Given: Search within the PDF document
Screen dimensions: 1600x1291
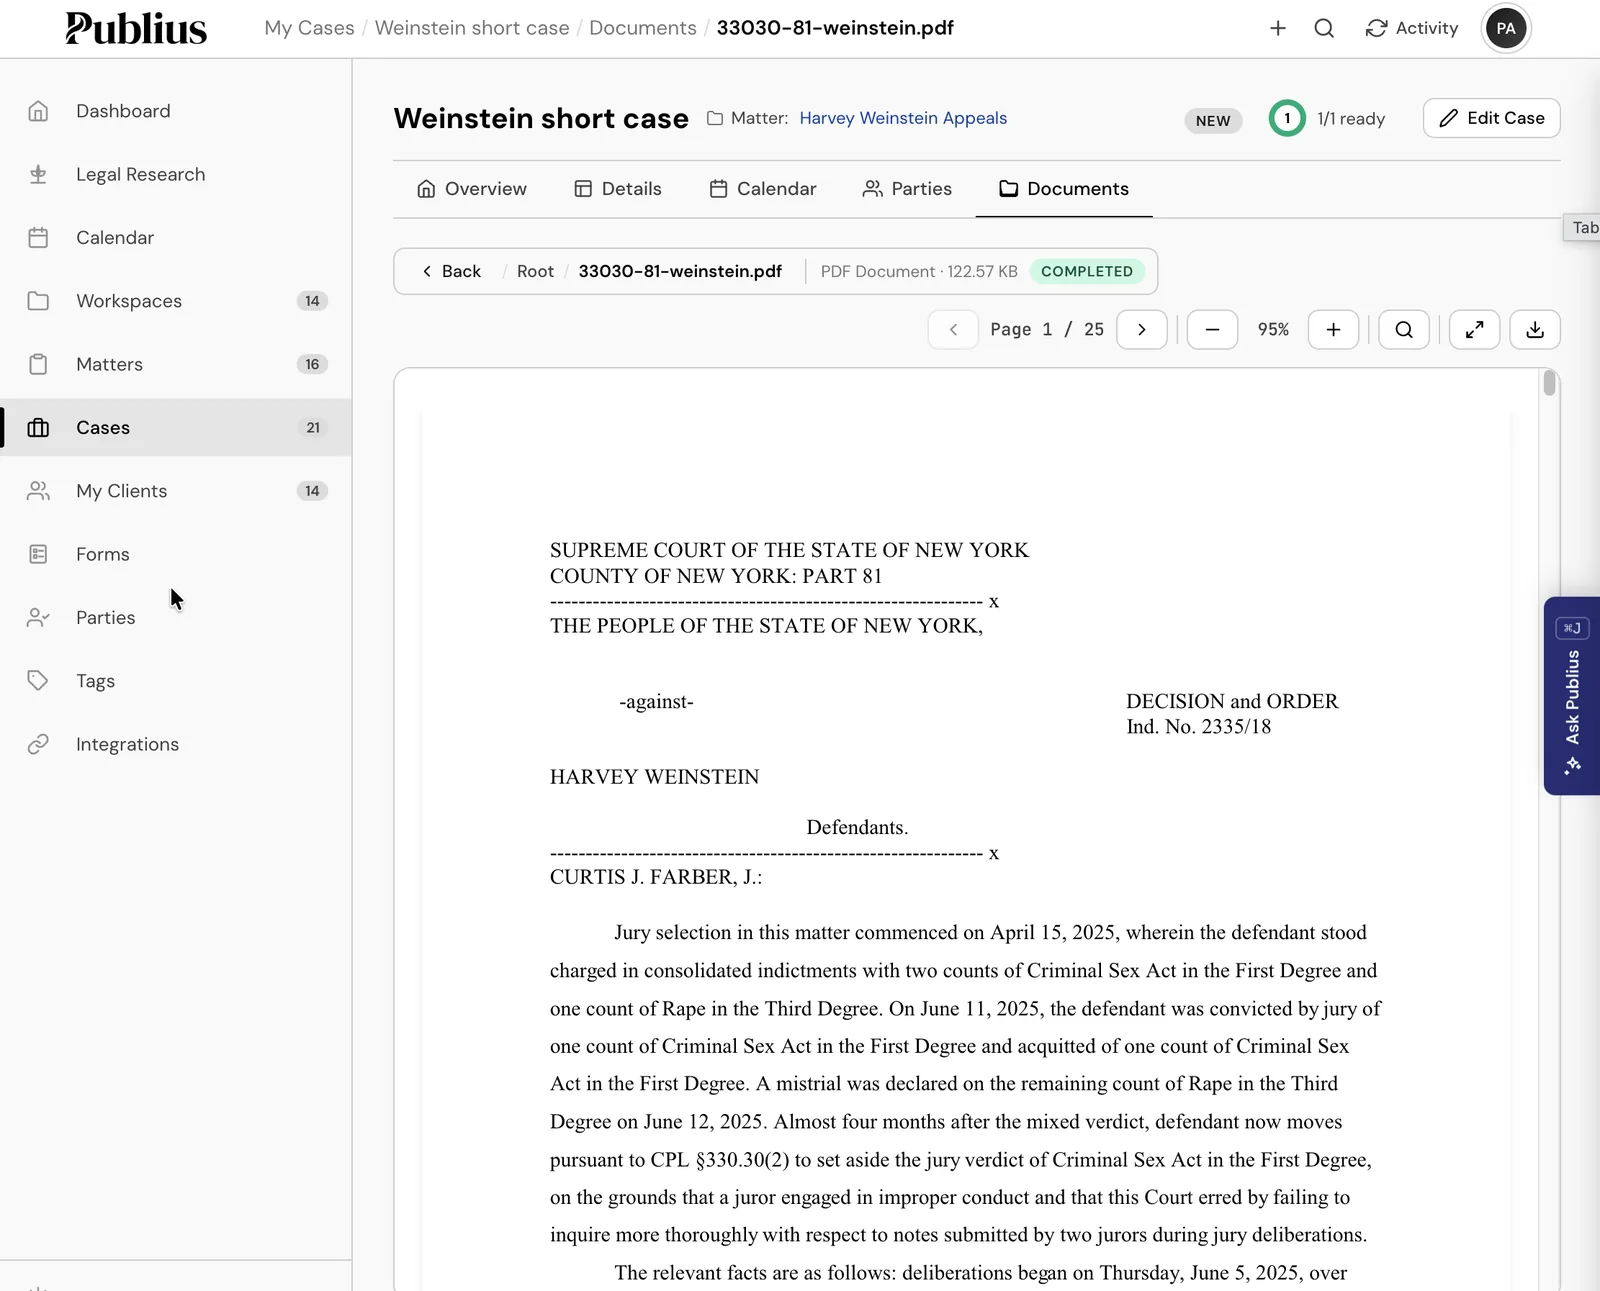Looking at the screenshot, I should (x=1404, y=330).
